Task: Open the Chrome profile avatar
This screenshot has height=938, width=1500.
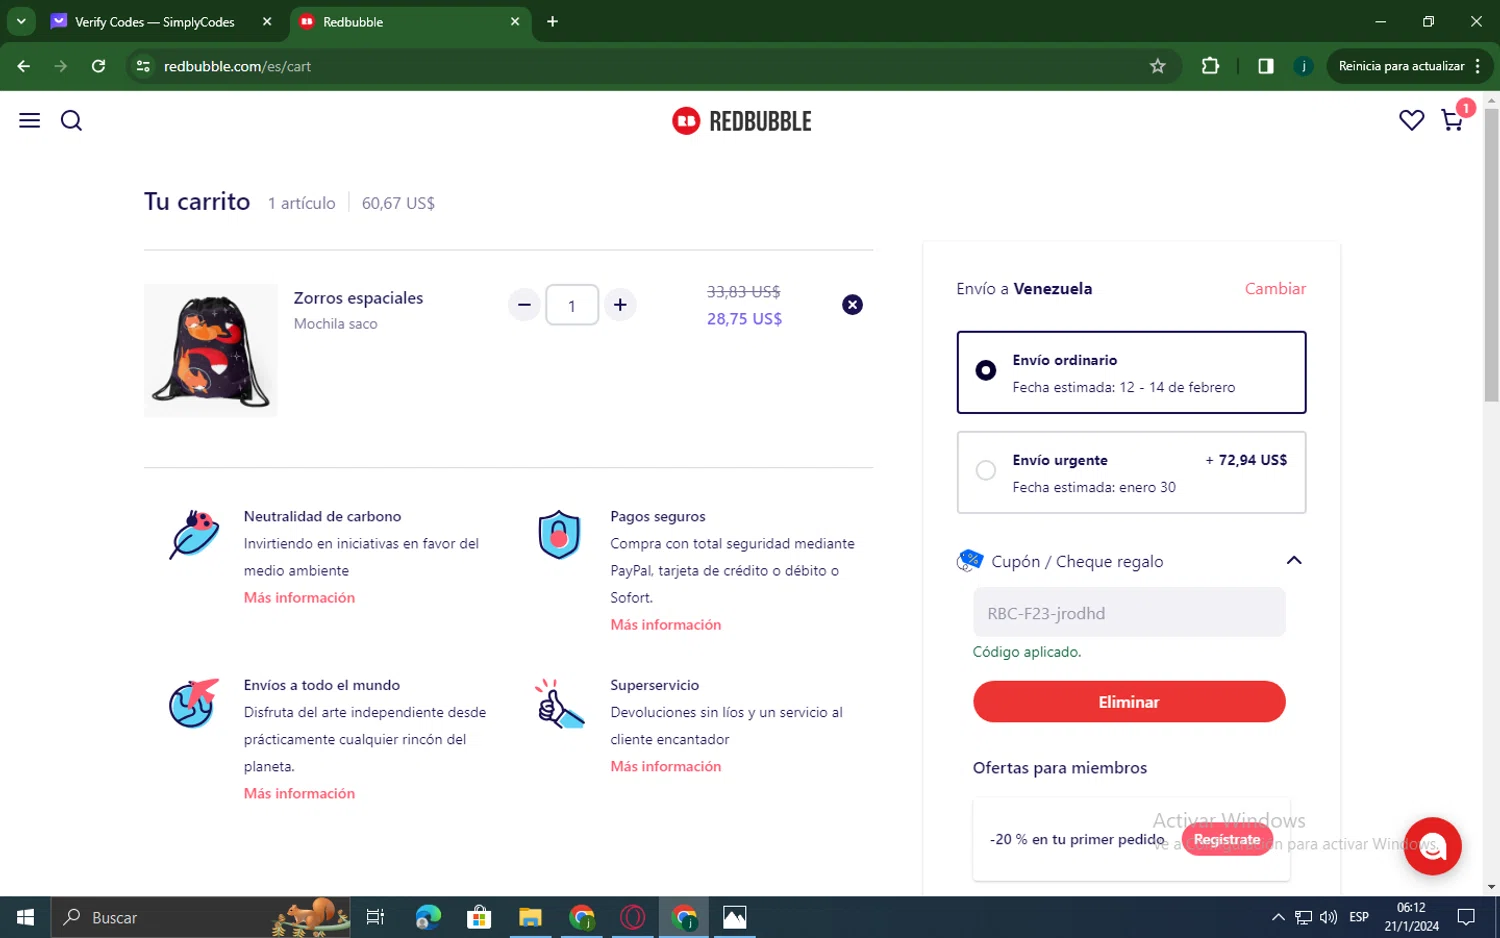Action: click(1303, 66)
